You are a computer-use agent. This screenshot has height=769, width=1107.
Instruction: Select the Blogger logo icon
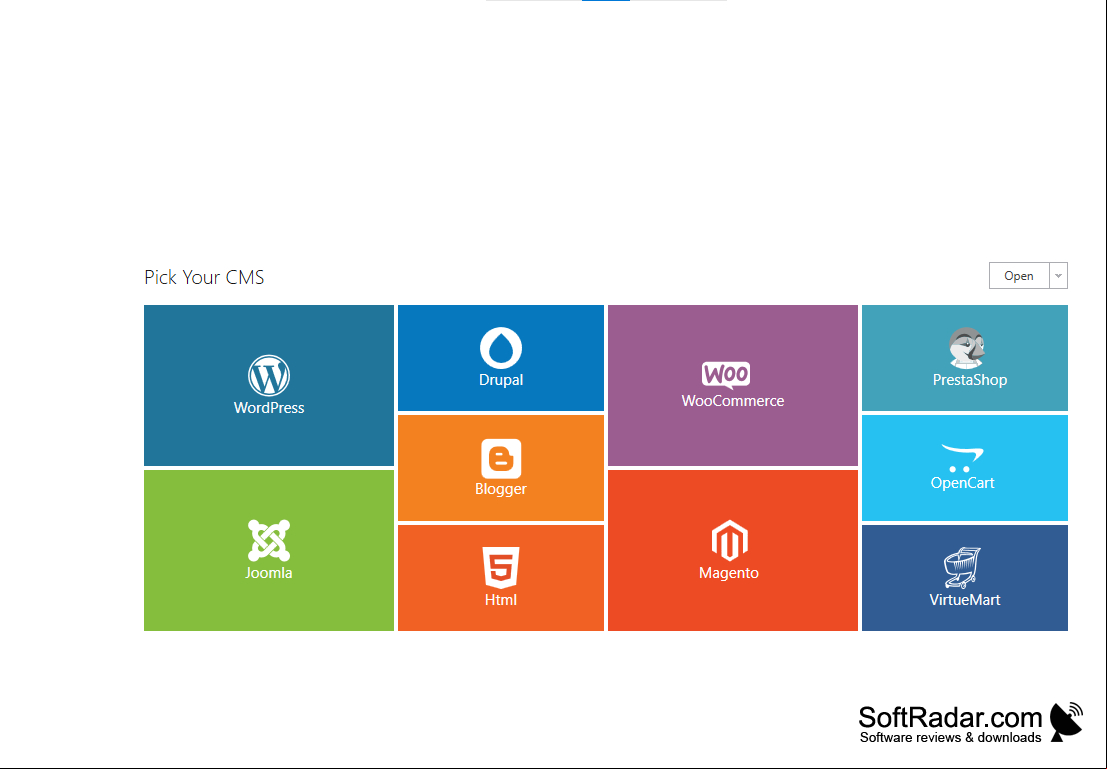501,458
